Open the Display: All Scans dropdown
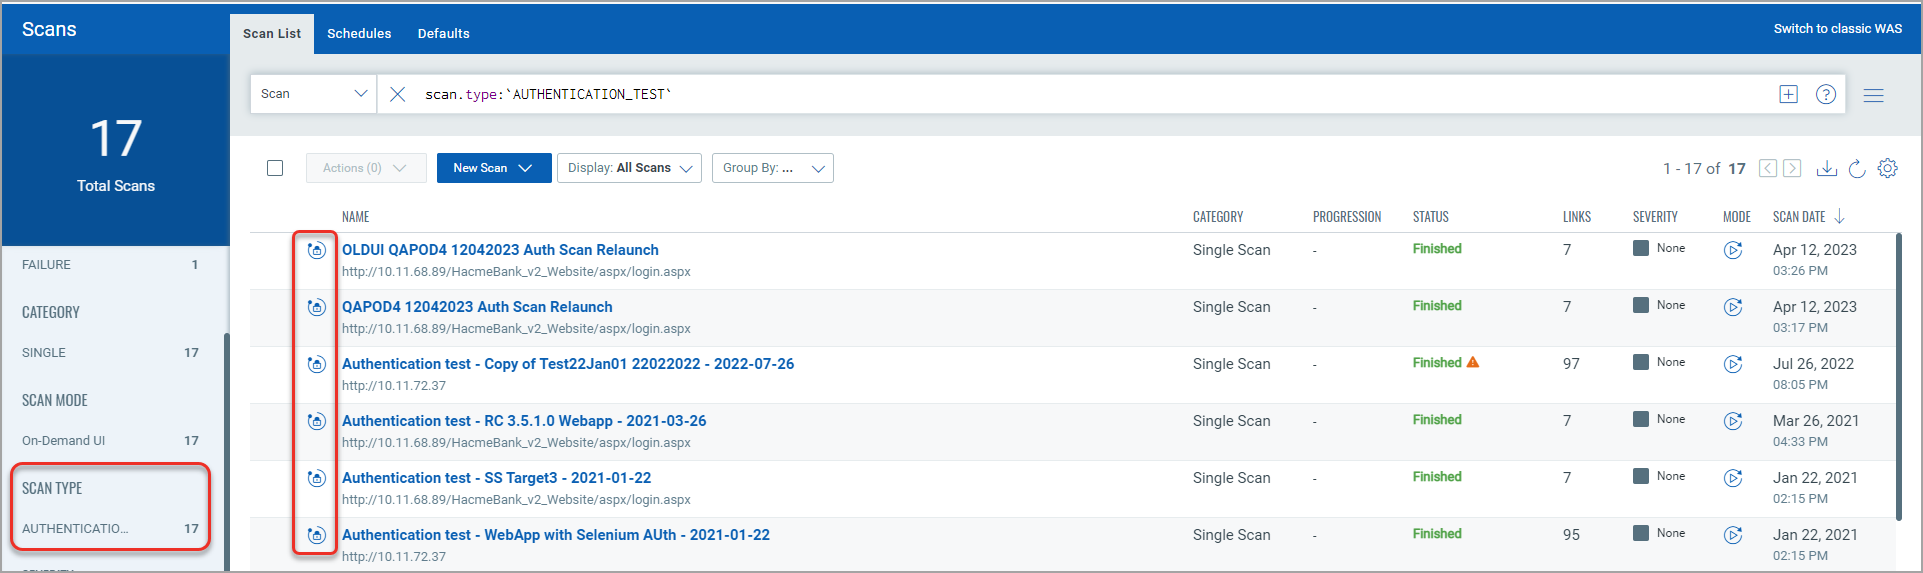The image size is (1923, 573). click(629, 168)
